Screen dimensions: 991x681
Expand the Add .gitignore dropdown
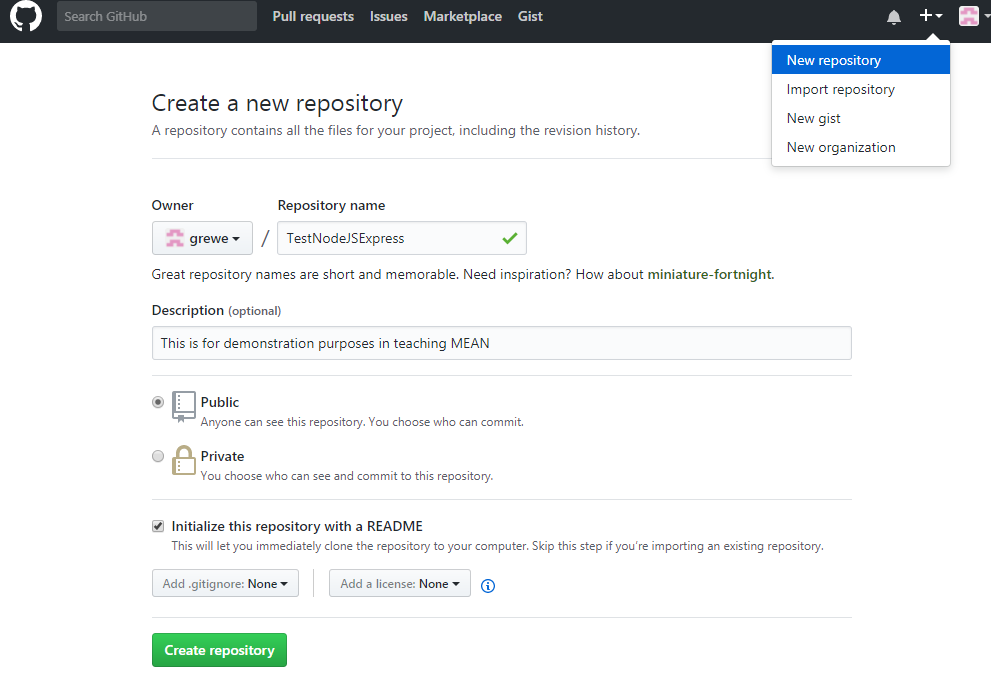pos(225,584)
